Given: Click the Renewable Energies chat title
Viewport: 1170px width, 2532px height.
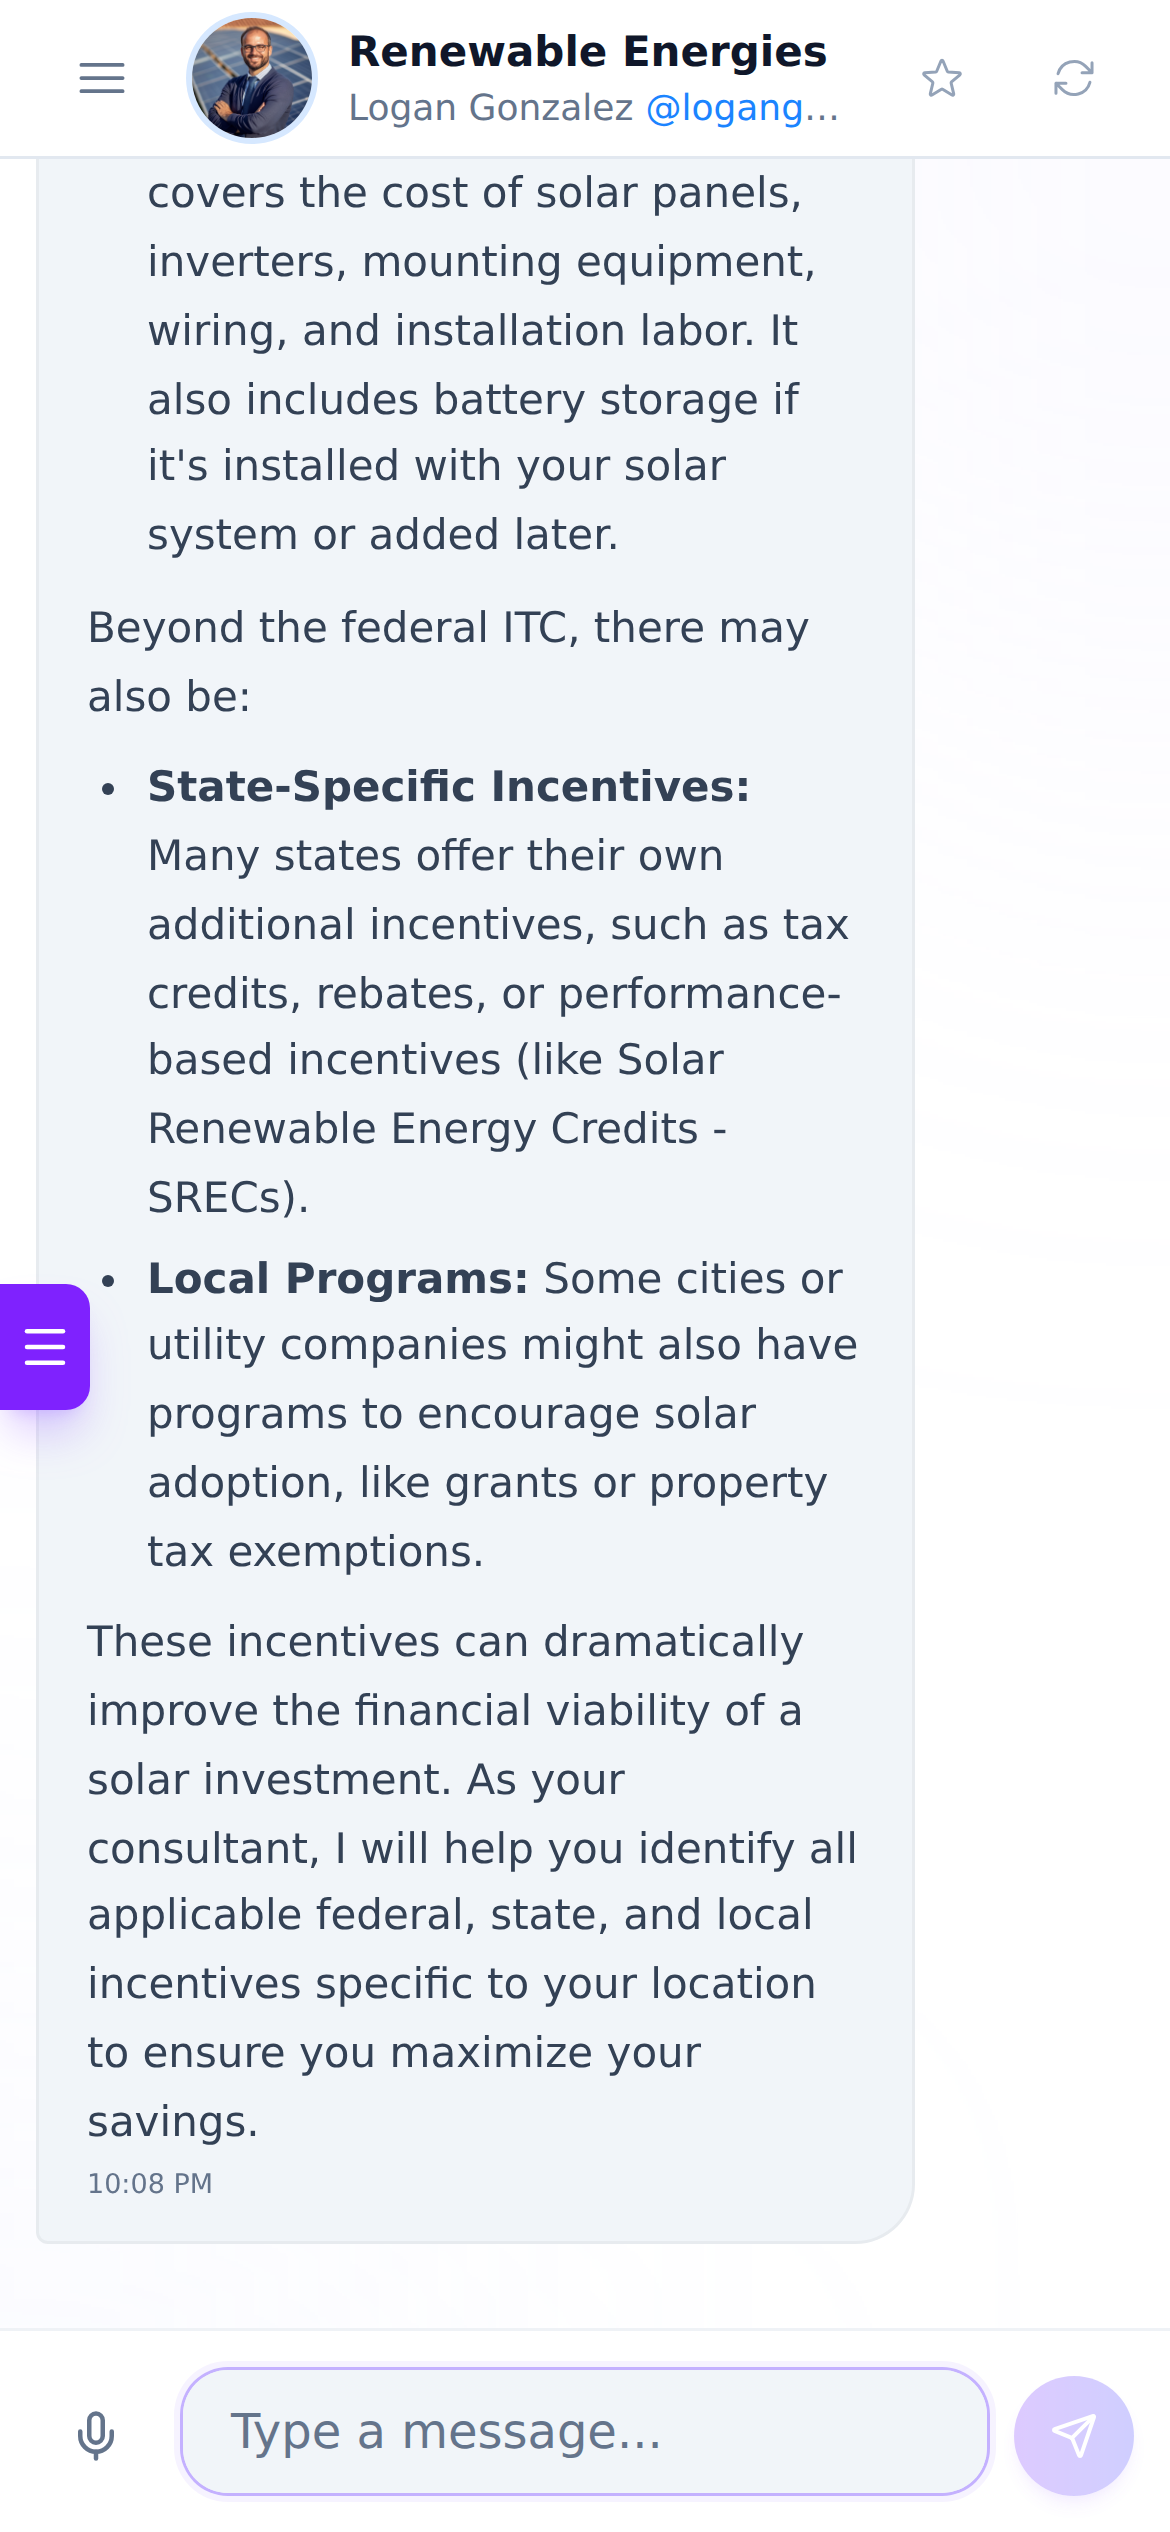Looking at the screenshot, I should (x=588, y=51).
